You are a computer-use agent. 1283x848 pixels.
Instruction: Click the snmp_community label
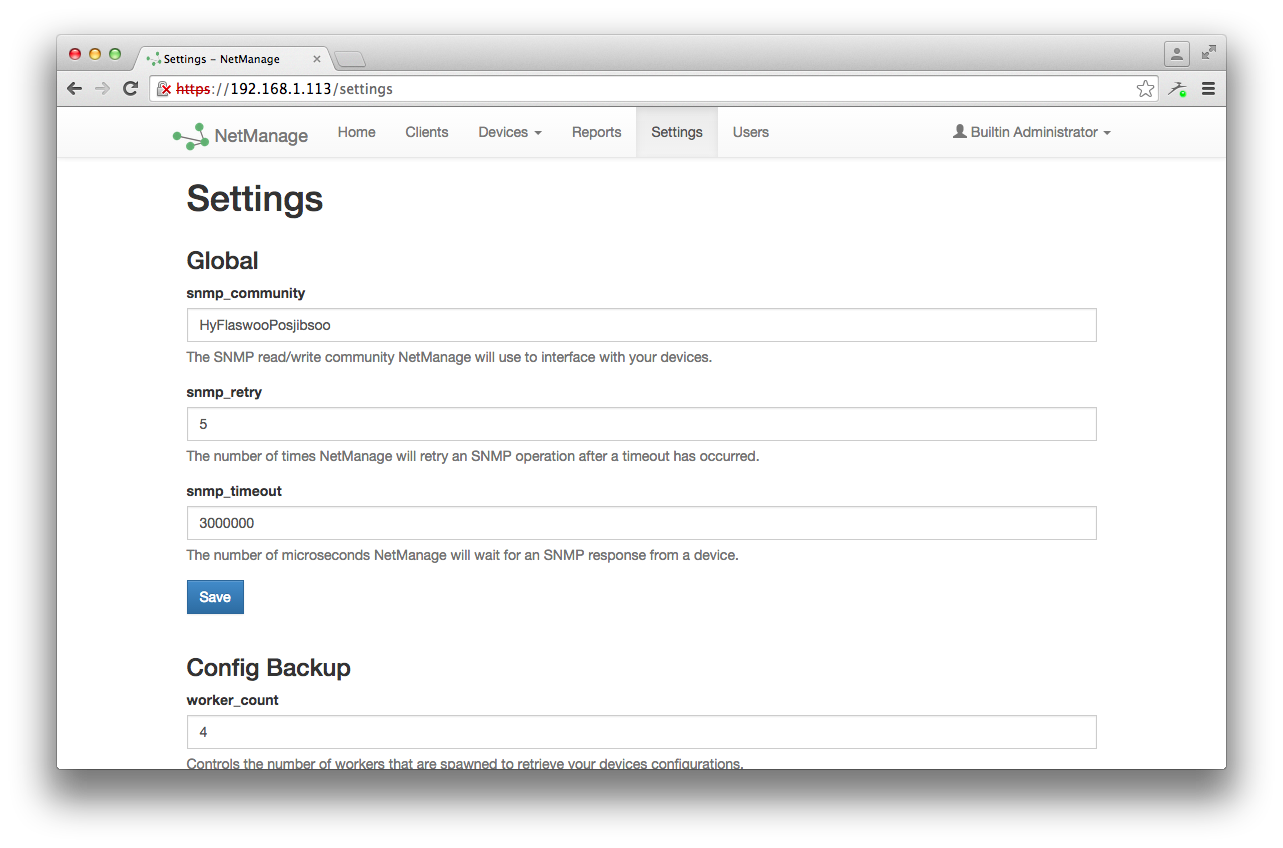pyautogui.click(x=246, y=293)
